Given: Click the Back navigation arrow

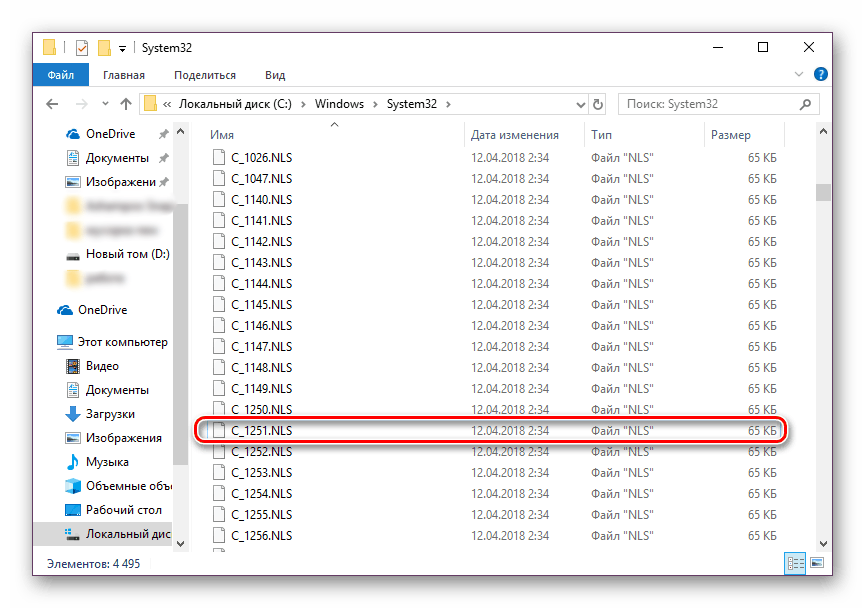Looking at the screenshot, I should pyautogui.click(x=52, y=104).
